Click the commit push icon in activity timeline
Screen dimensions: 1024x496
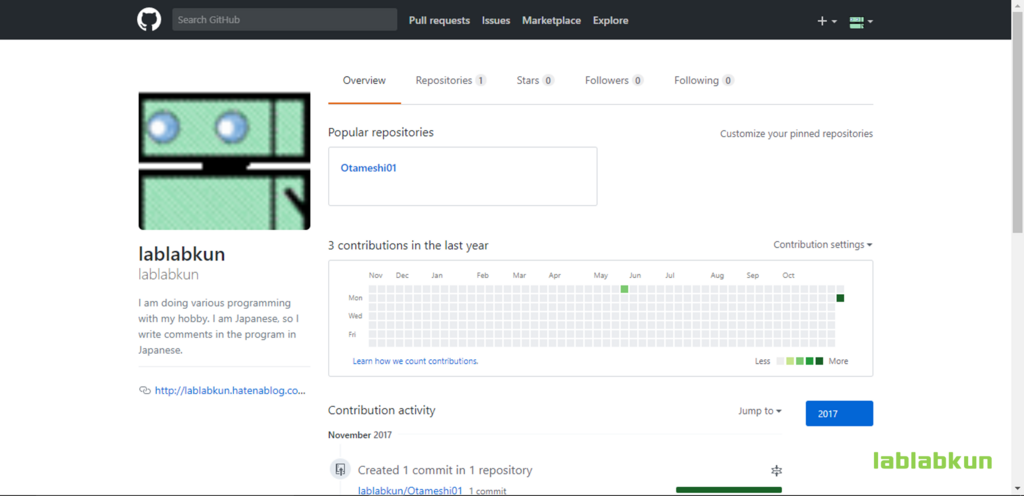click(340, 469)
